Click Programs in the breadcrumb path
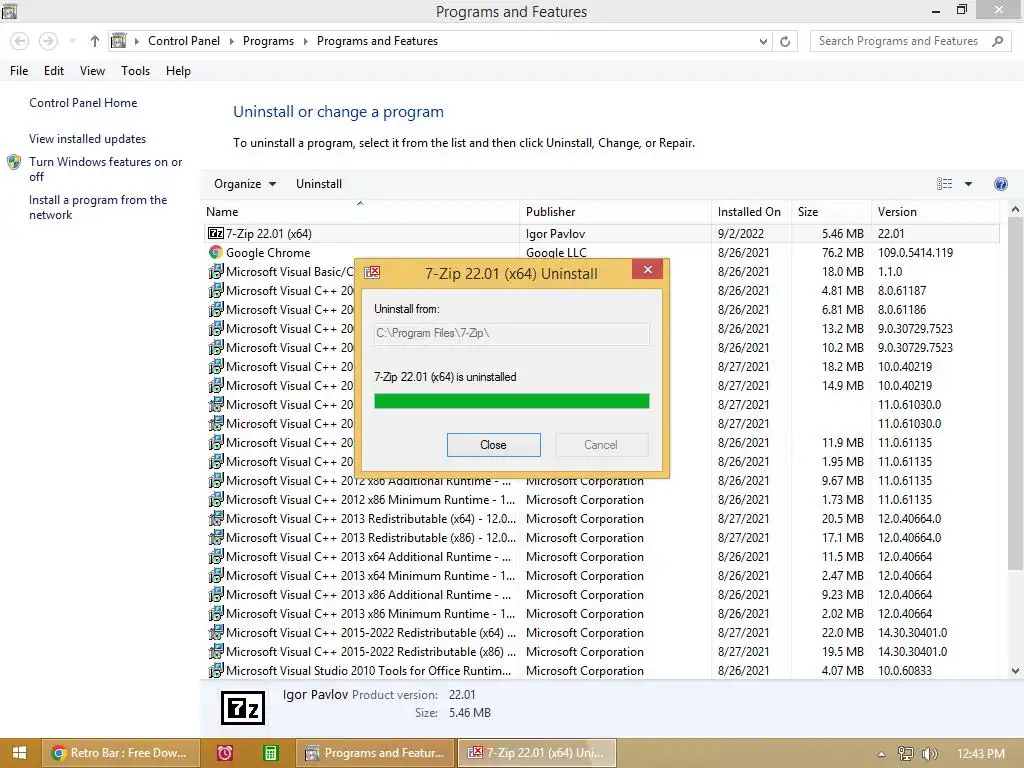Screen dimensions: 1024x768 268,41
